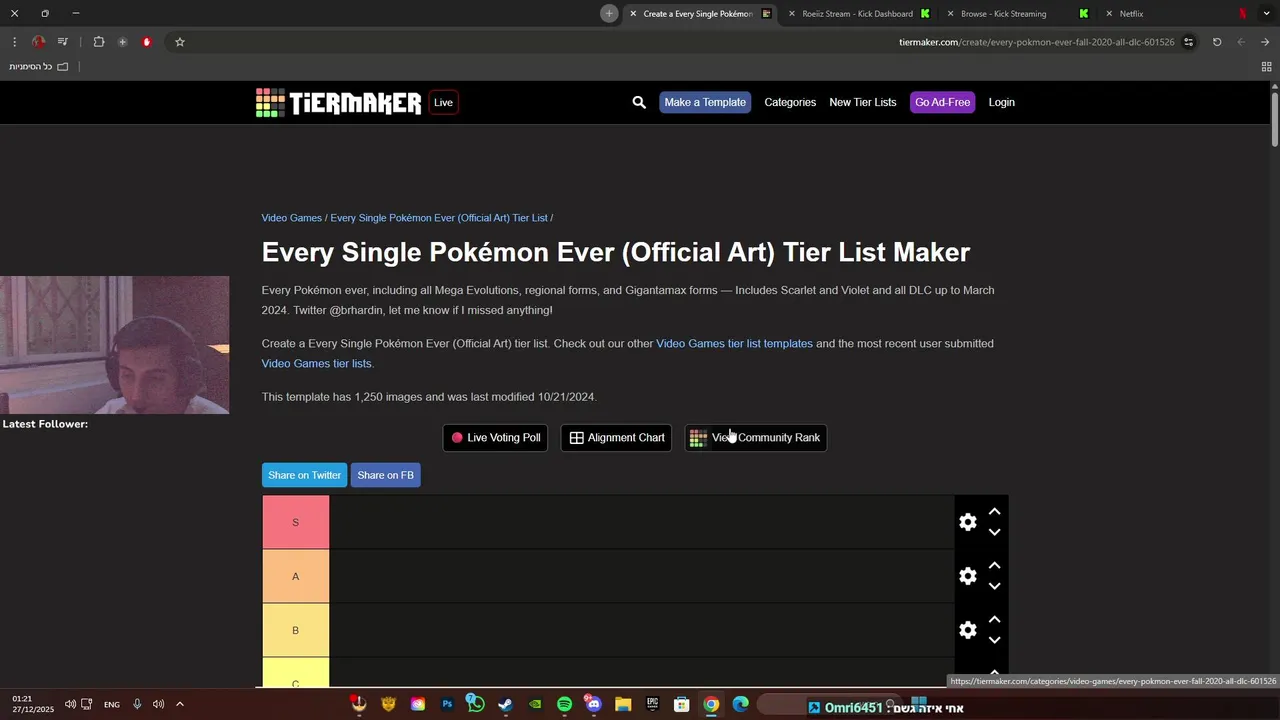Open the microphone icon in system tray
The width and height of the screenshot is (1280, 720).
(137, 704)
